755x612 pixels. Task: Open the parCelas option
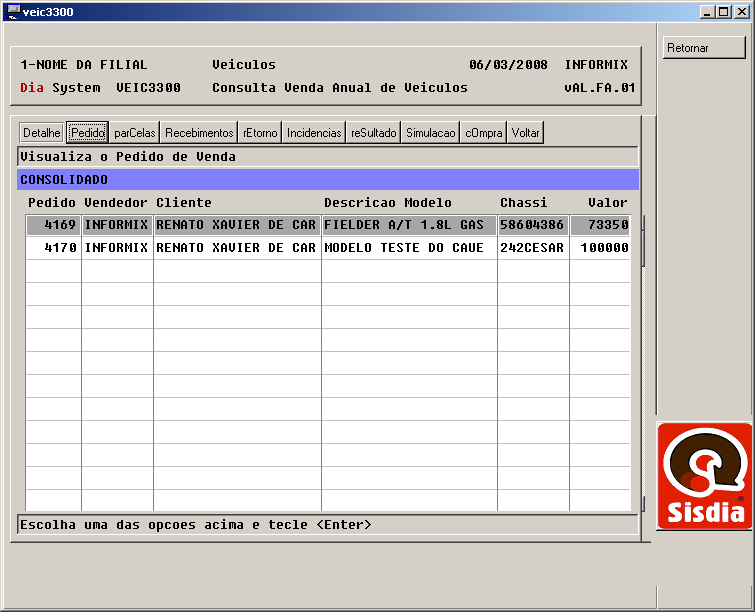pyautogui.click(x=134, y=133)
